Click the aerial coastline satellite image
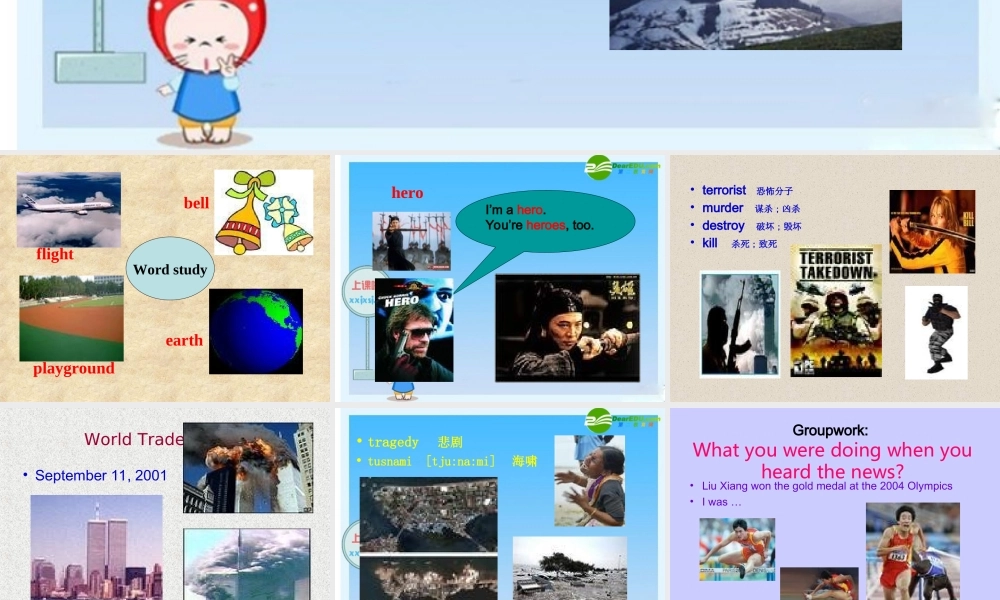 pyautogui.click(x=429, y=515)
